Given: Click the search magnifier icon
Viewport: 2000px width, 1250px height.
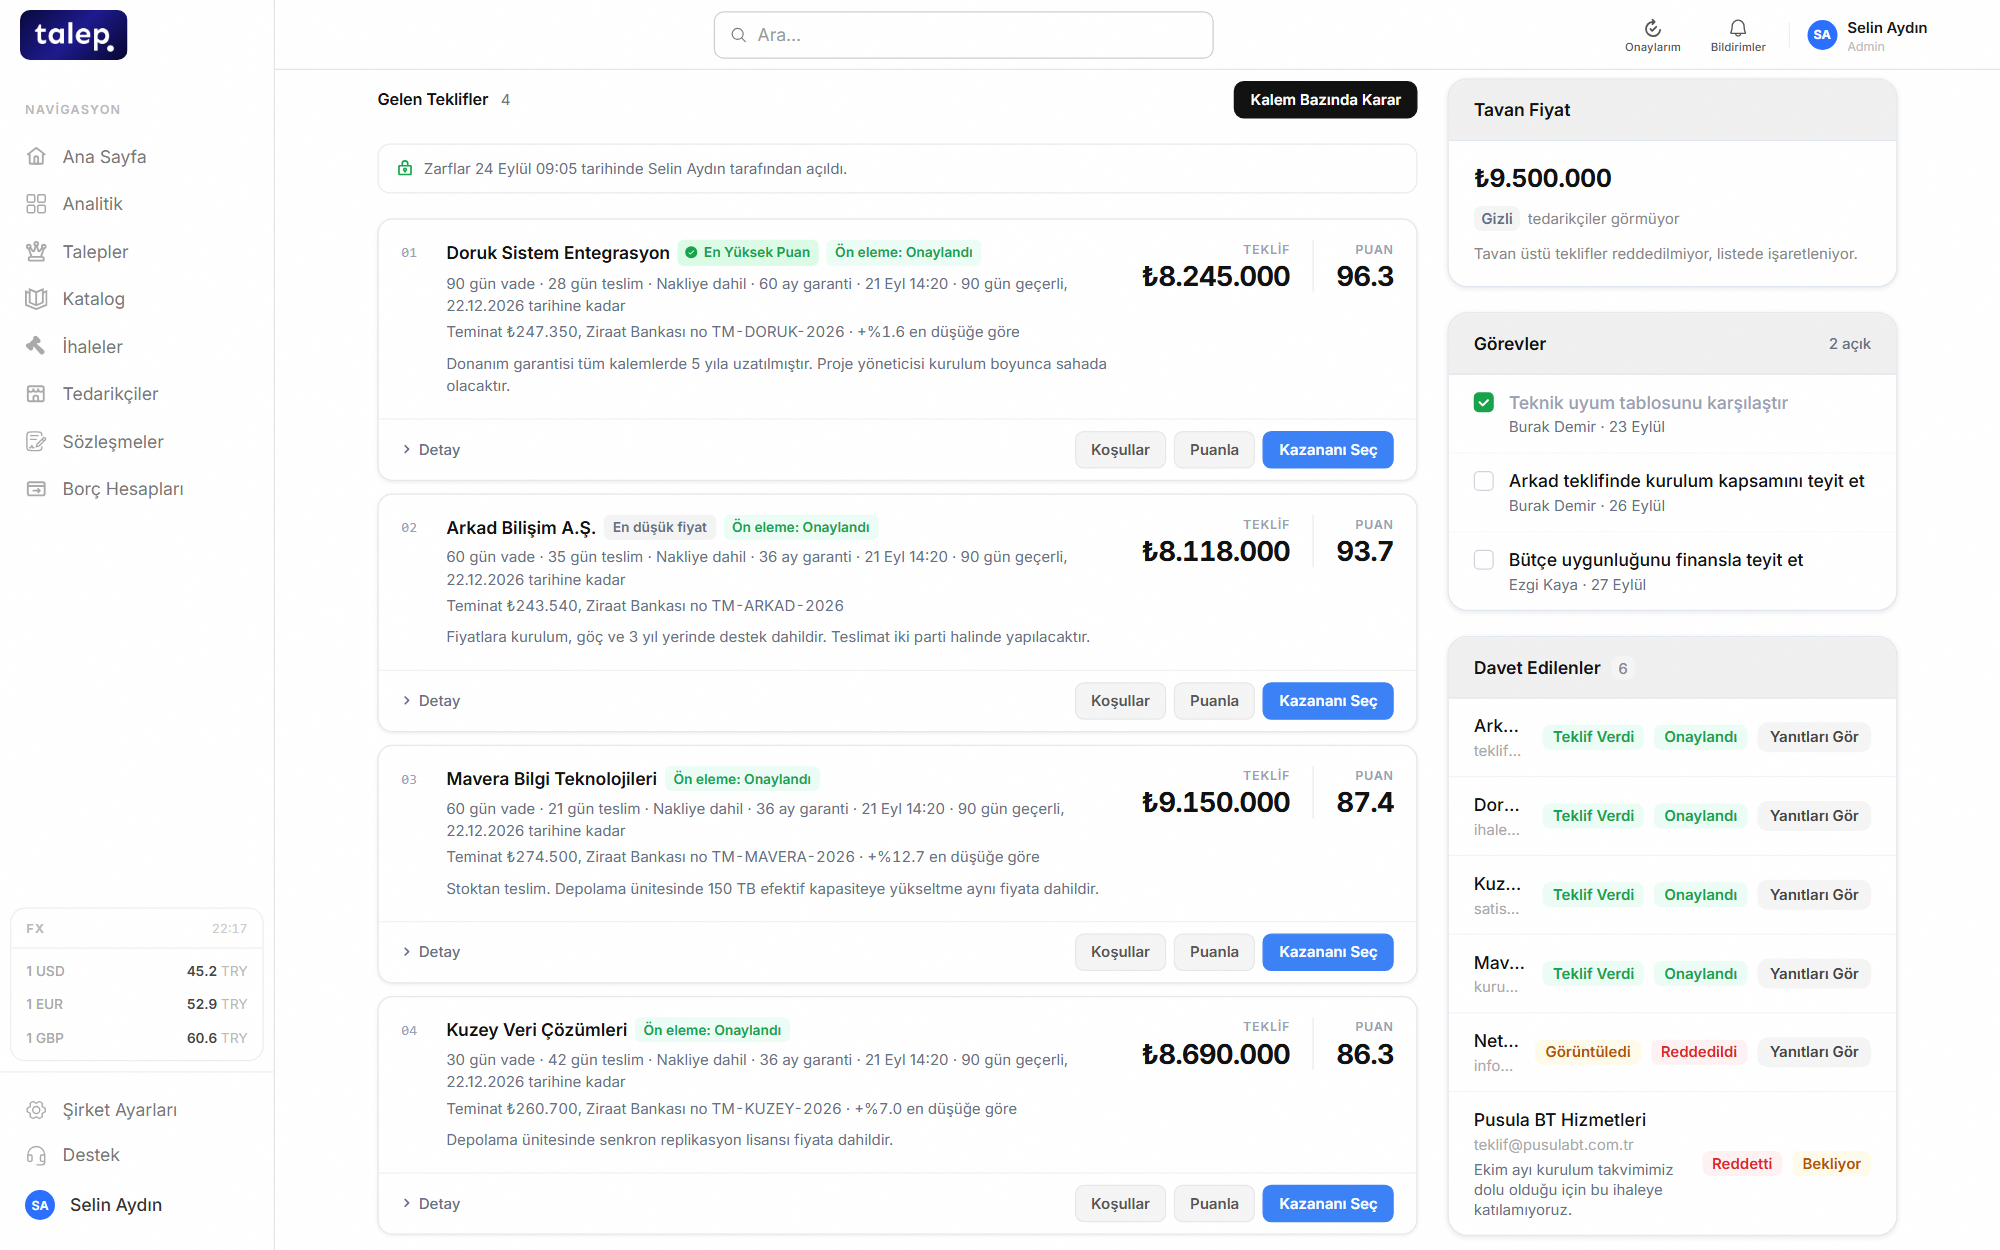Looking at the screenshot, I should (x=739, y=35).
